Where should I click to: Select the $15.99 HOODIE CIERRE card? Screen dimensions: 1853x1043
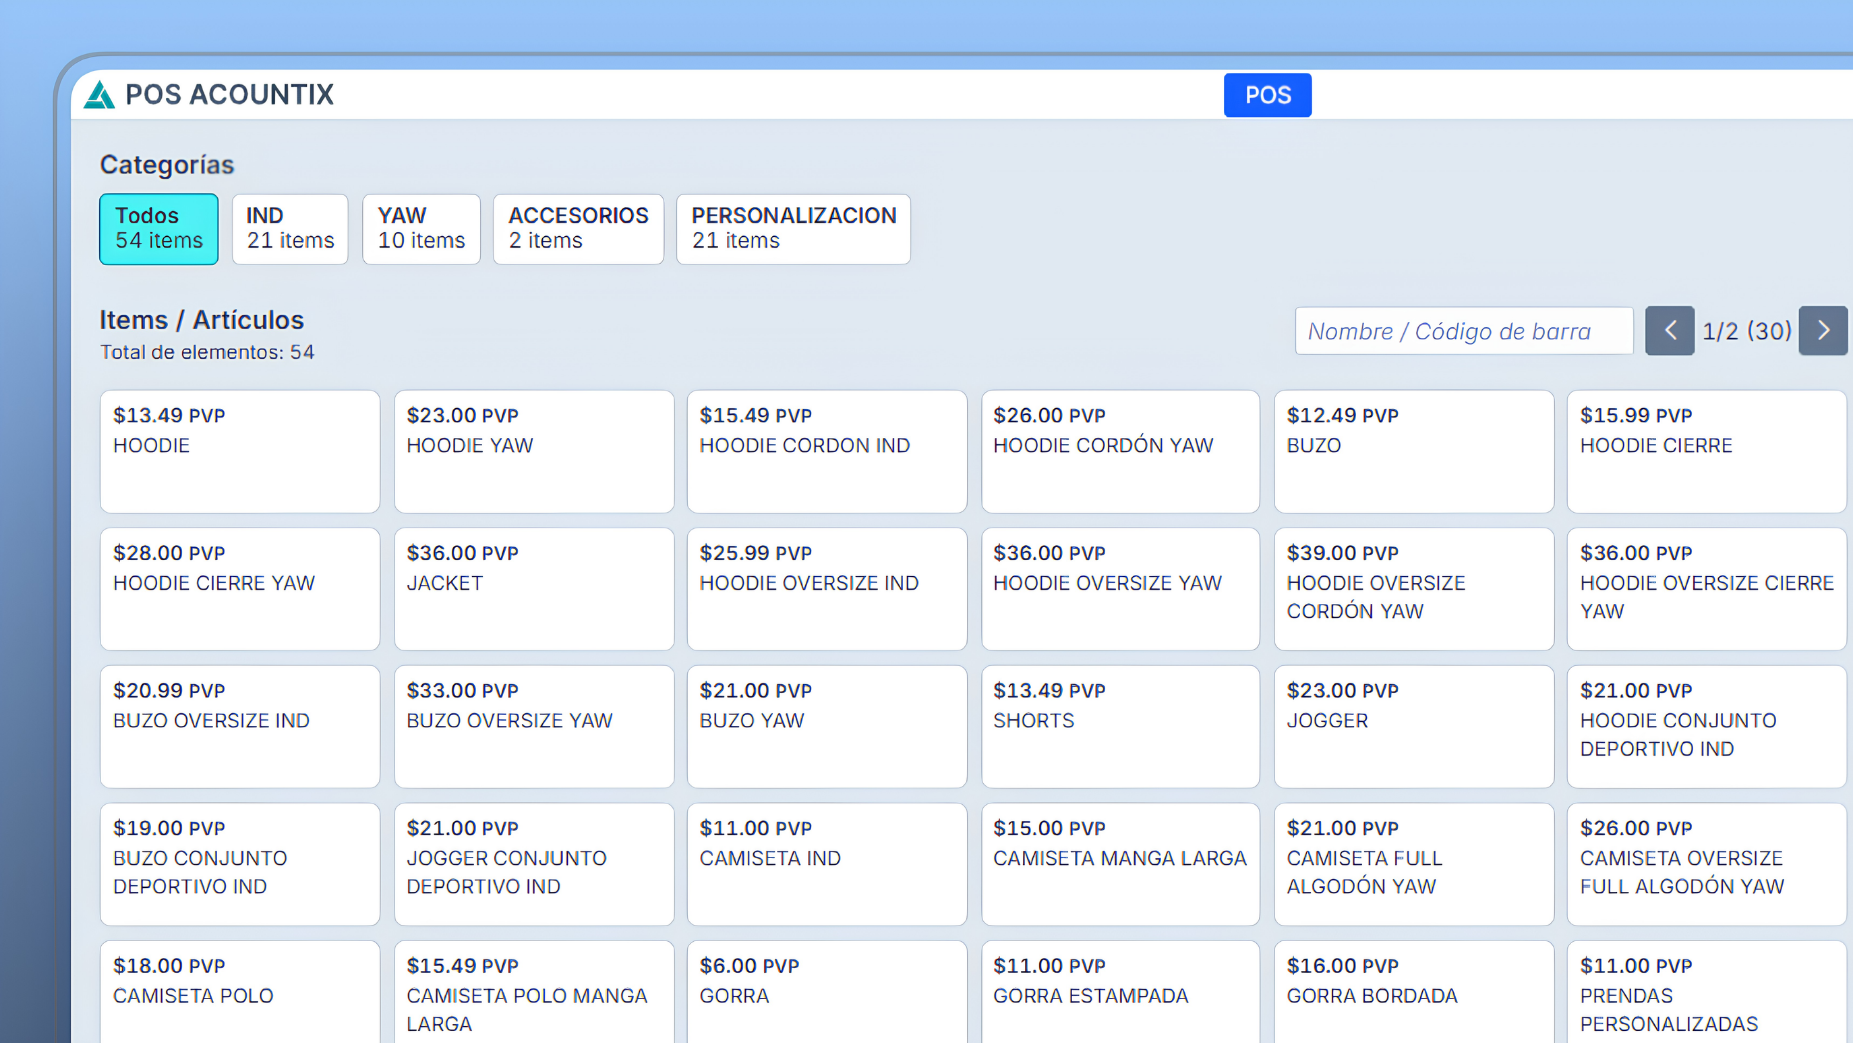coord(1707,452)
